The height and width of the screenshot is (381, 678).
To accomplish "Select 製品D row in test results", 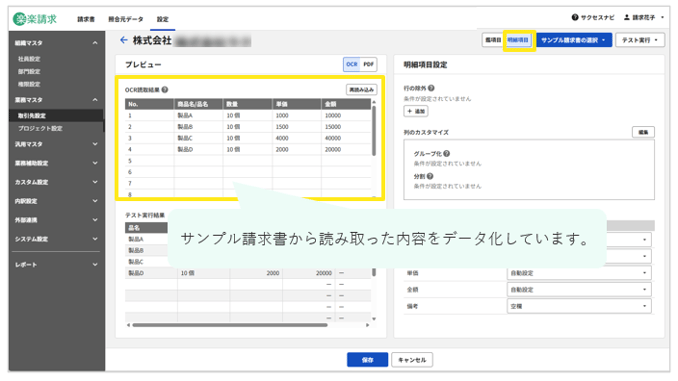I will pyautogui.click(x=248, y=273).
